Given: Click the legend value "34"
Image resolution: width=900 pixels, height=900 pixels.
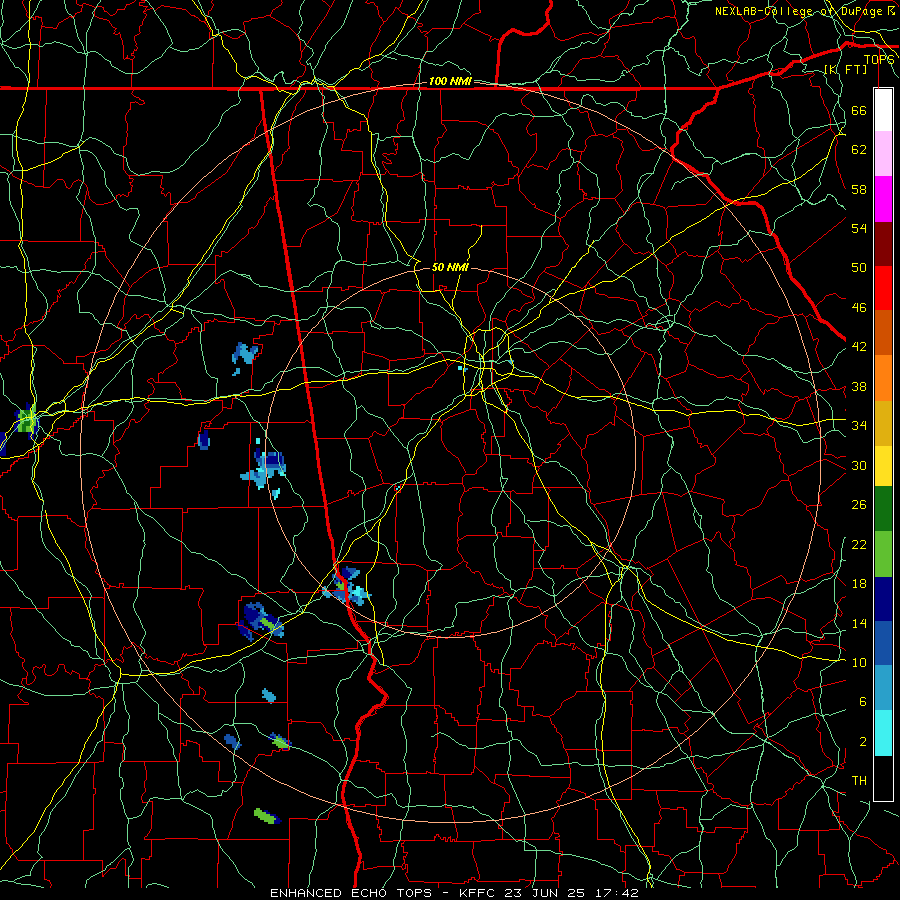Looking at the screenshot, I should coord(859,426).
